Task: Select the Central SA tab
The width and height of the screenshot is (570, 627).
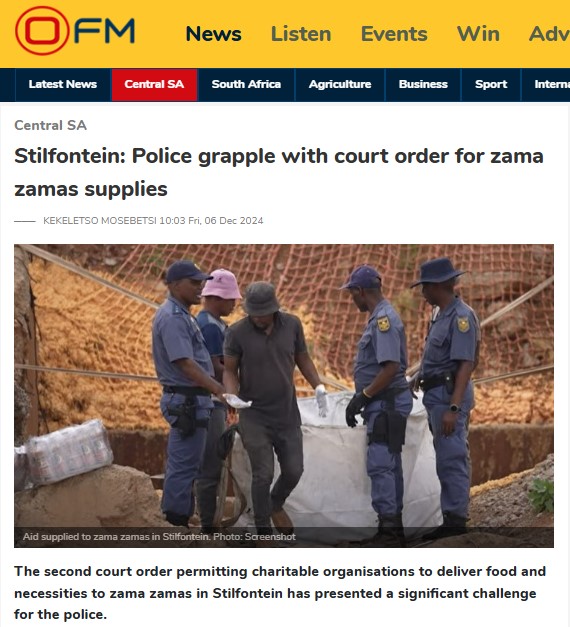Action: pyautogui.click(x=154, y=84)
